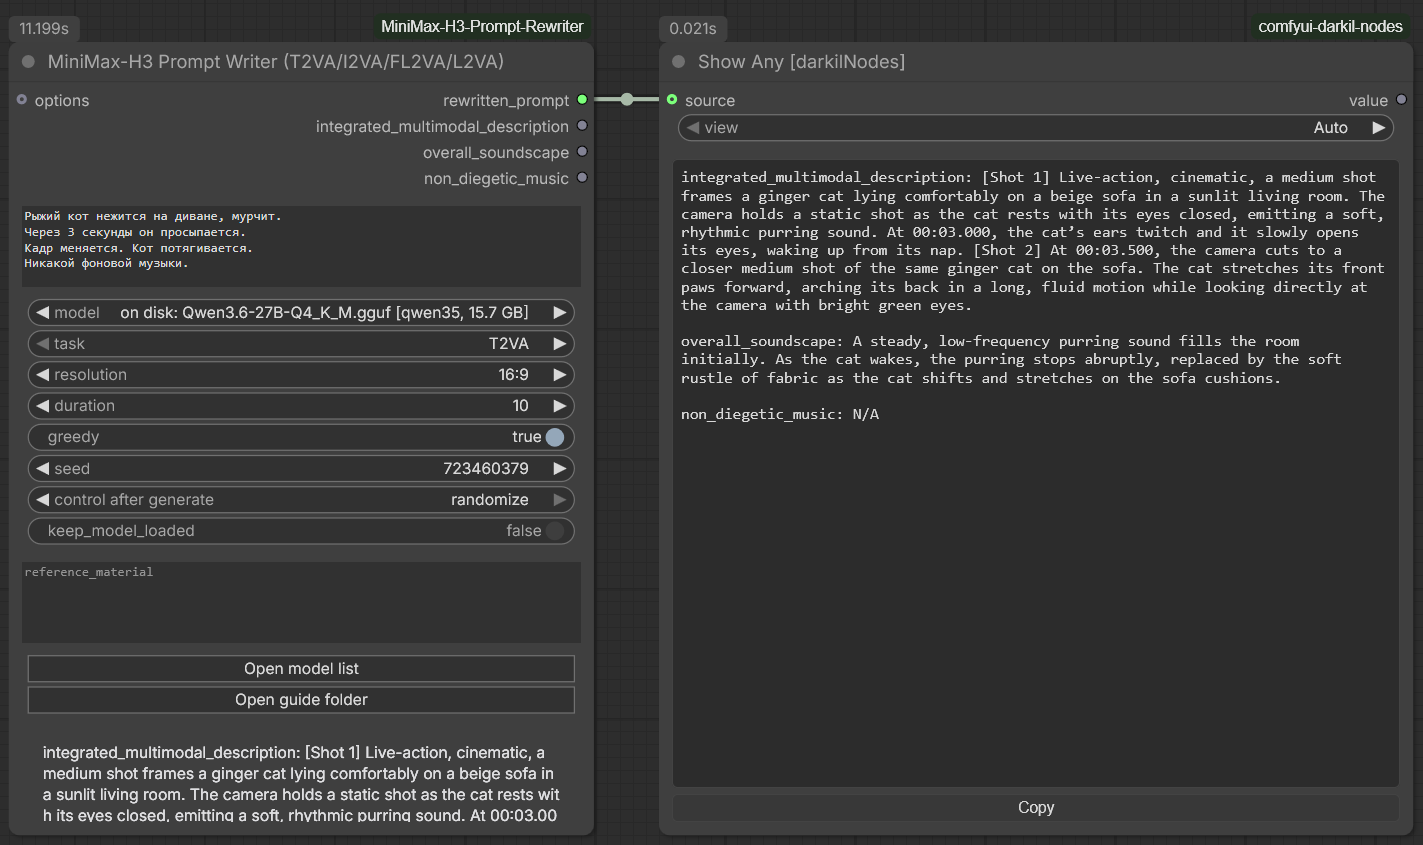
Task: Click MiniMax-H3 Prompt Writer node title
Action: point(276,62)
